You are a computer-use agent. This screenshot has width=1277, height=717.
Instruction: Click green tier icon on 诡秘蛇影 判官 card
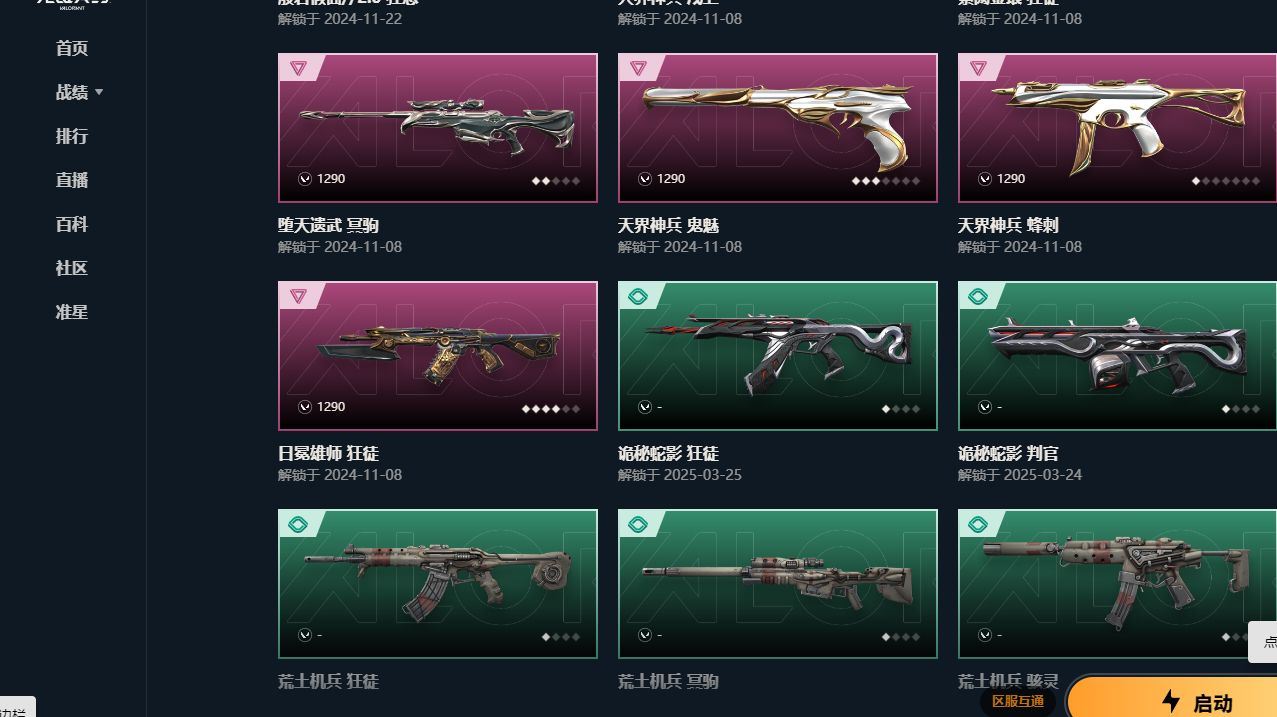click(x=978, y=296)
